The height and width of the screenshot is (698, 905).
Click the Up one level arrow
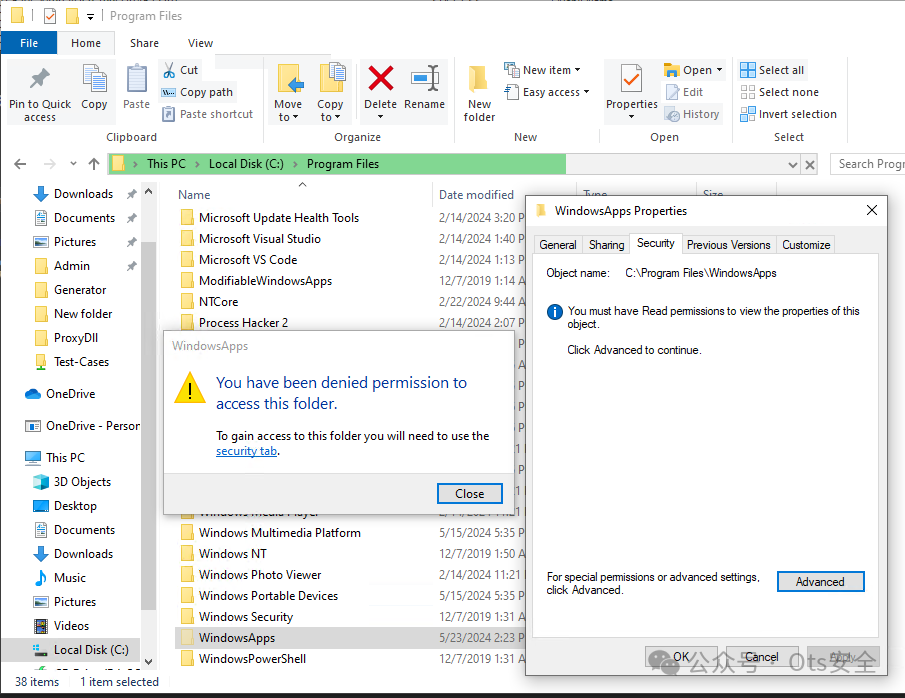(x=94, y=164)
